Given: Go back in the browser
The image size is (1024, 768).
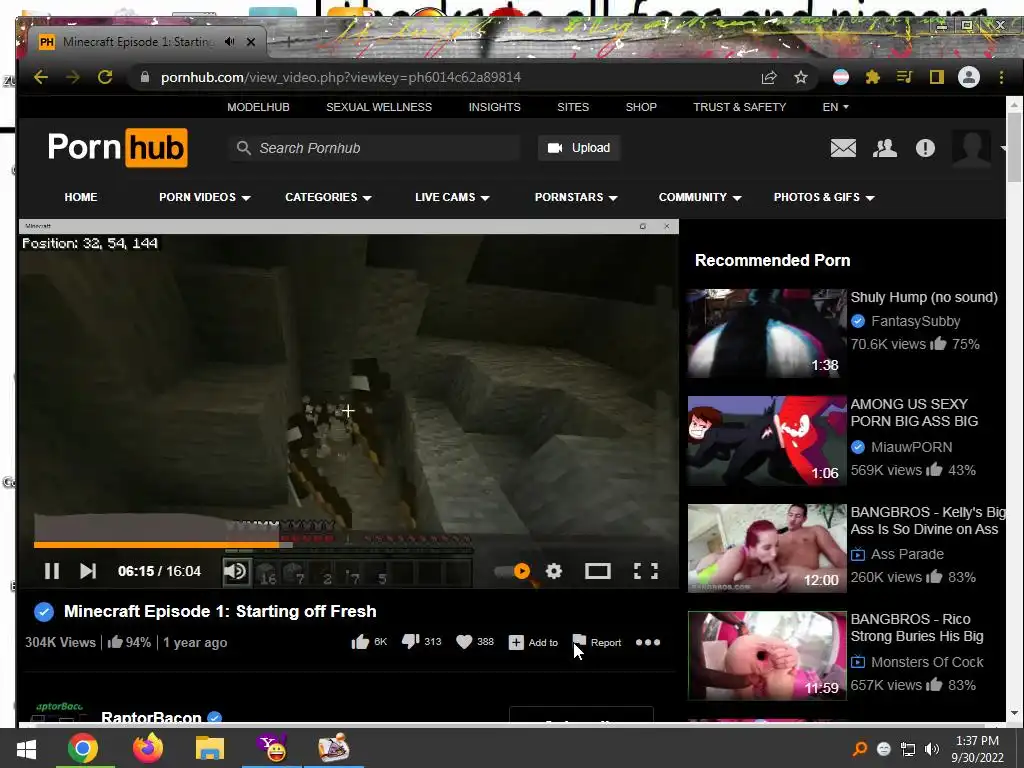Looking at the screenshot, I should 41,77.
